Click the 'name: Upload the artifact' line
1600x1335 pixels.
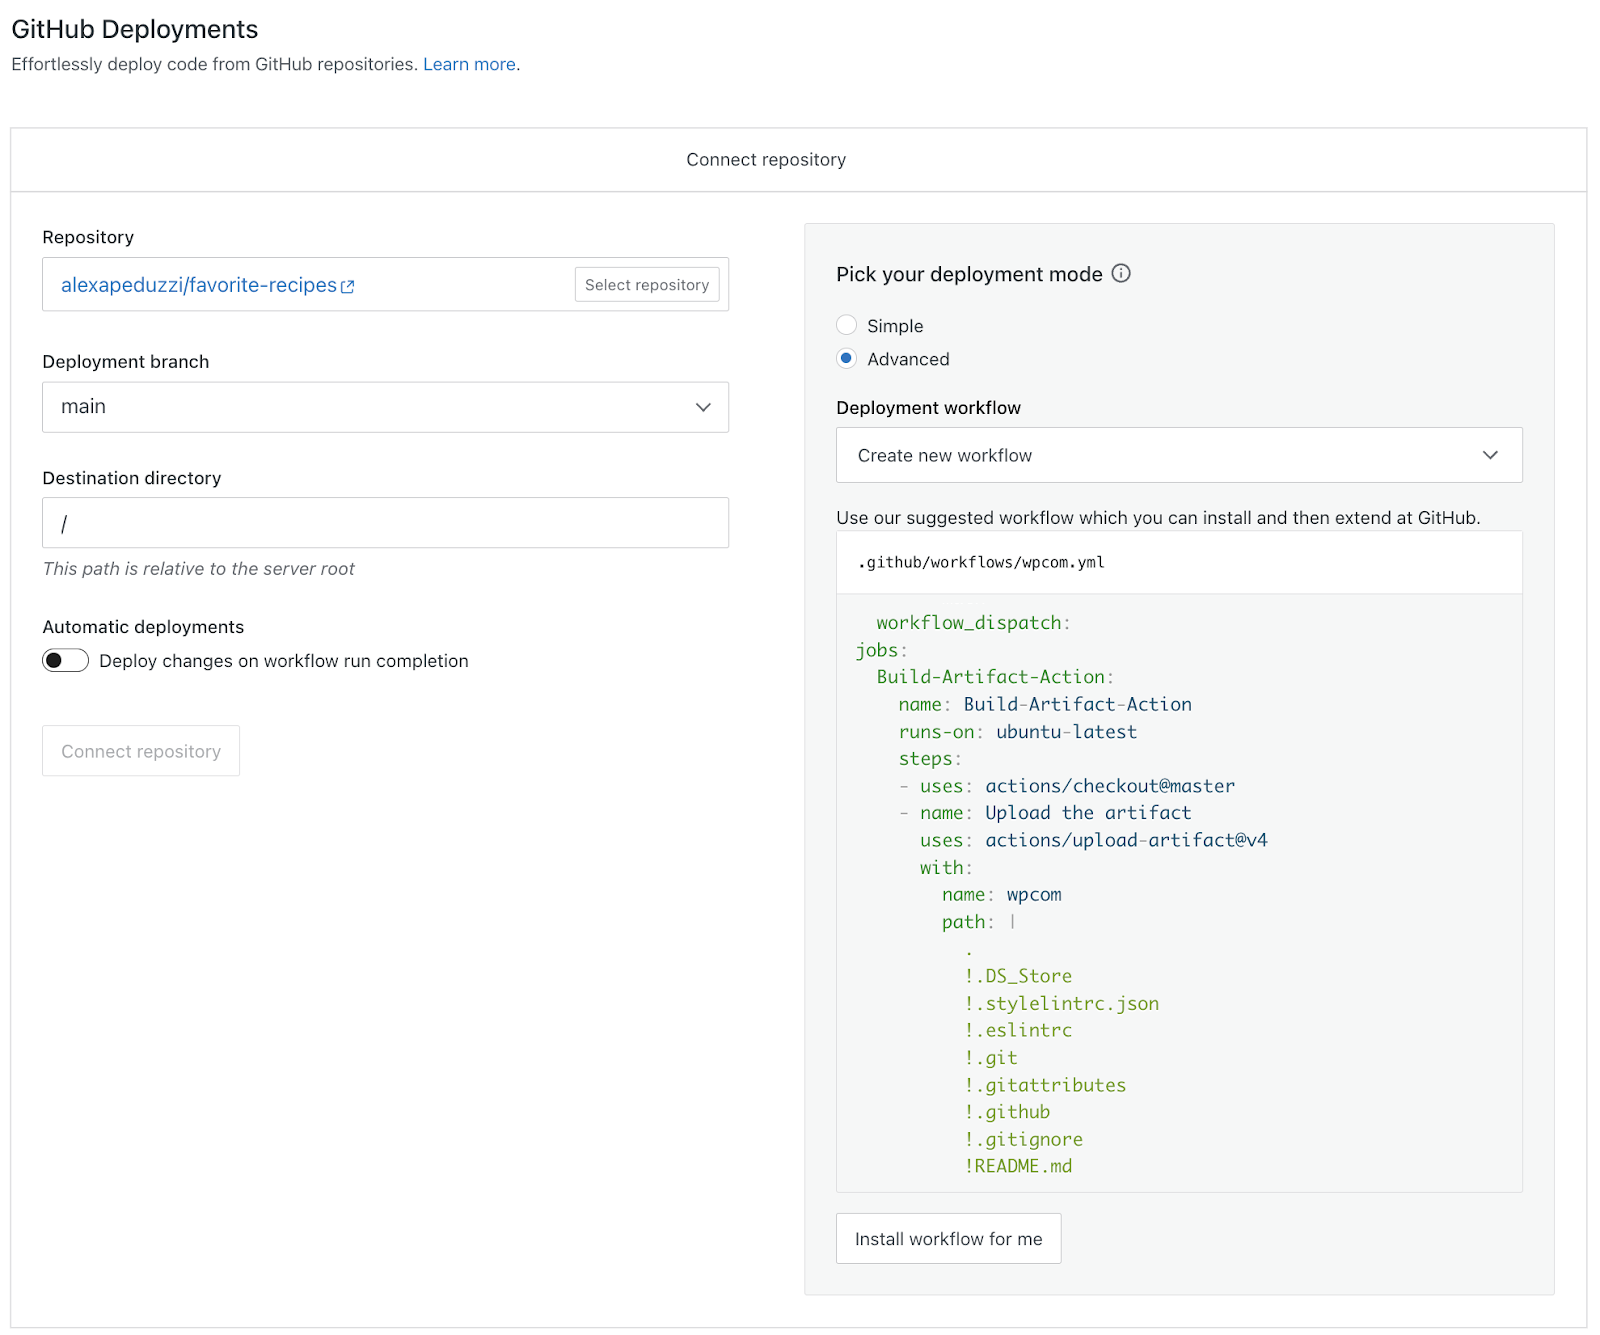(1045, 813)
